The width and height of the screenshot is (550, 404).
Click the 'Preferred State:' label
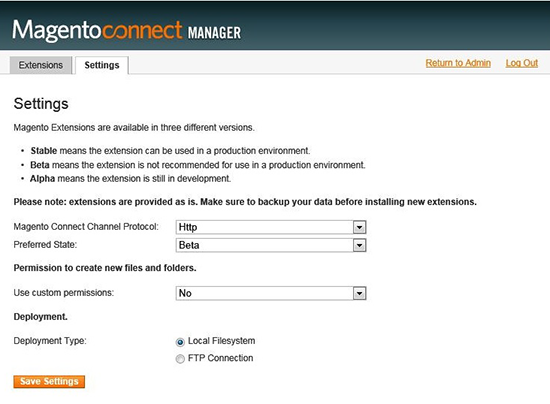click(45, 245)
